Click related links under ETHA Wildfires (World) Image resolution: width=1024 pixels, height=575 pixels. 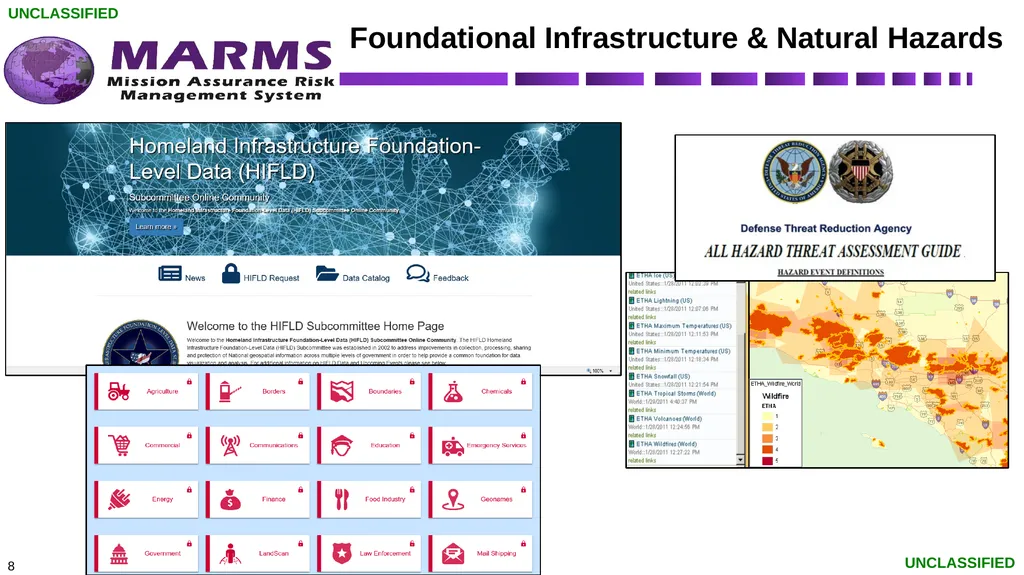642,461
